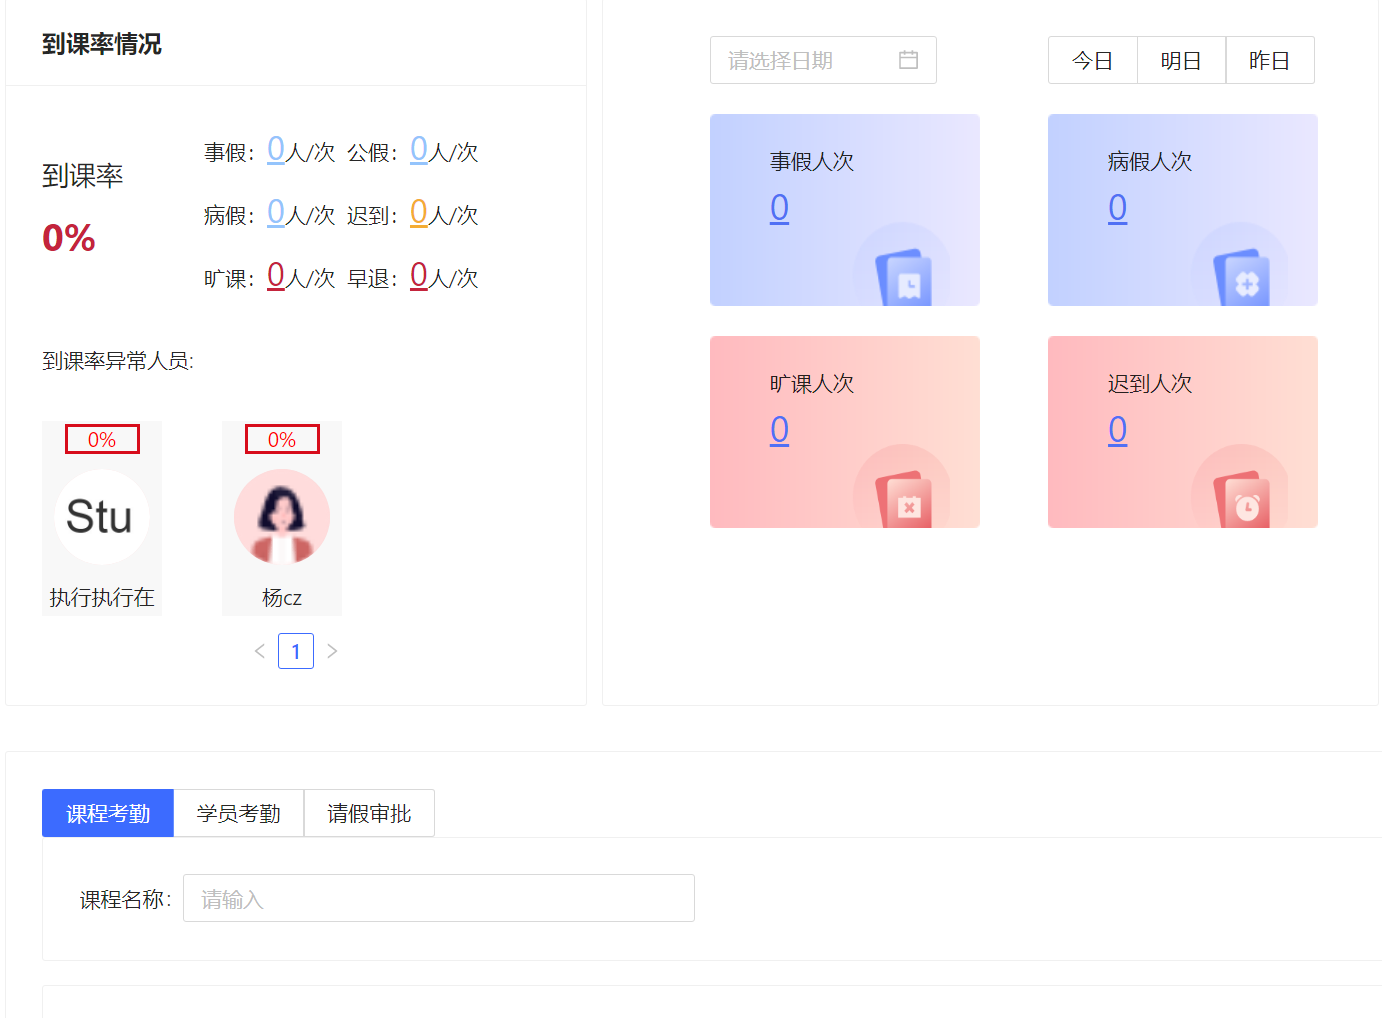Click the sick leave card medical icon
The image size is (1382, 1018).
tap(1243, 278)
